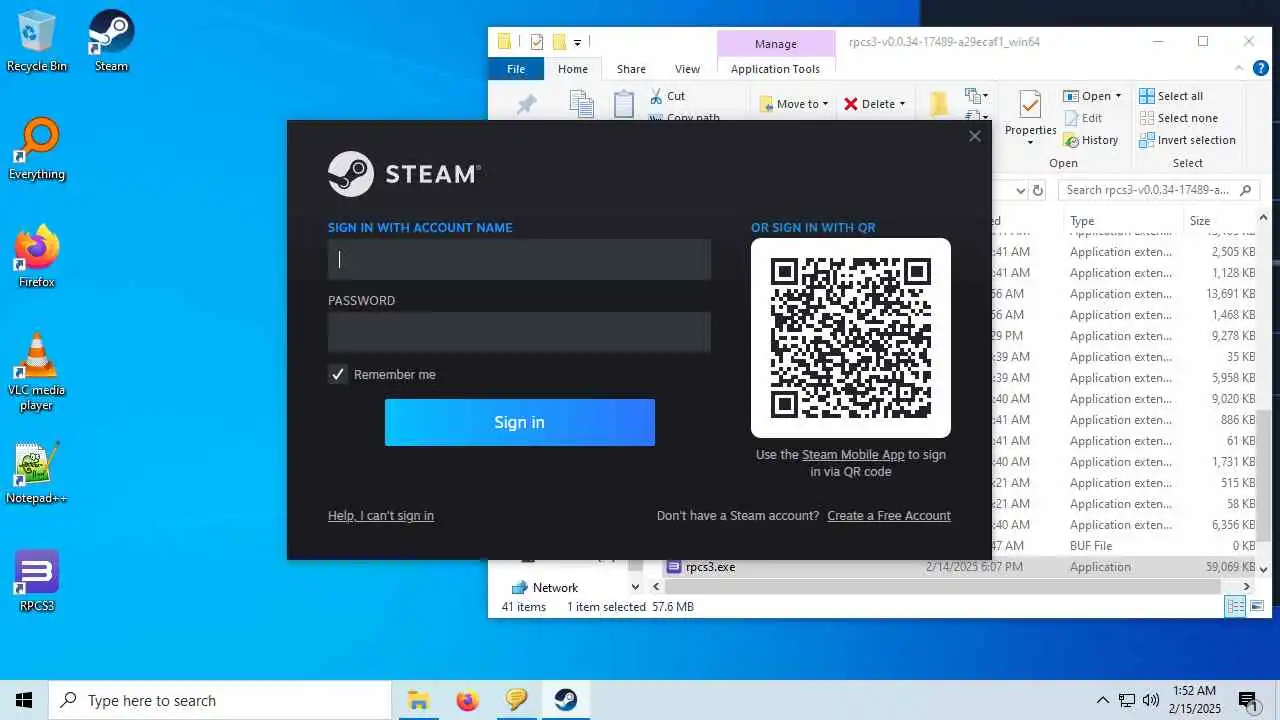Screen dimensions: 1280x720
Task: Open the Delete dropdown arrow
Action: click(902, 104)
